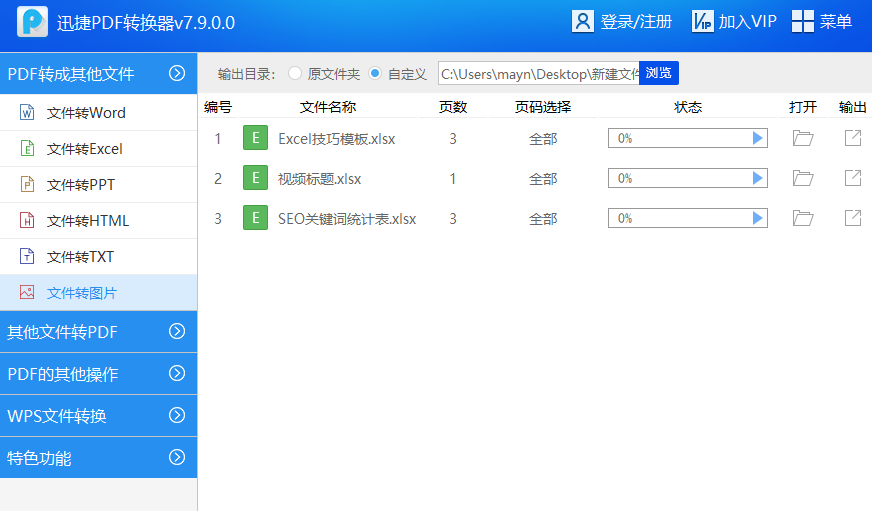
Task: Select the 原文件夹 radio button
Action: click(x=295, y=73)
